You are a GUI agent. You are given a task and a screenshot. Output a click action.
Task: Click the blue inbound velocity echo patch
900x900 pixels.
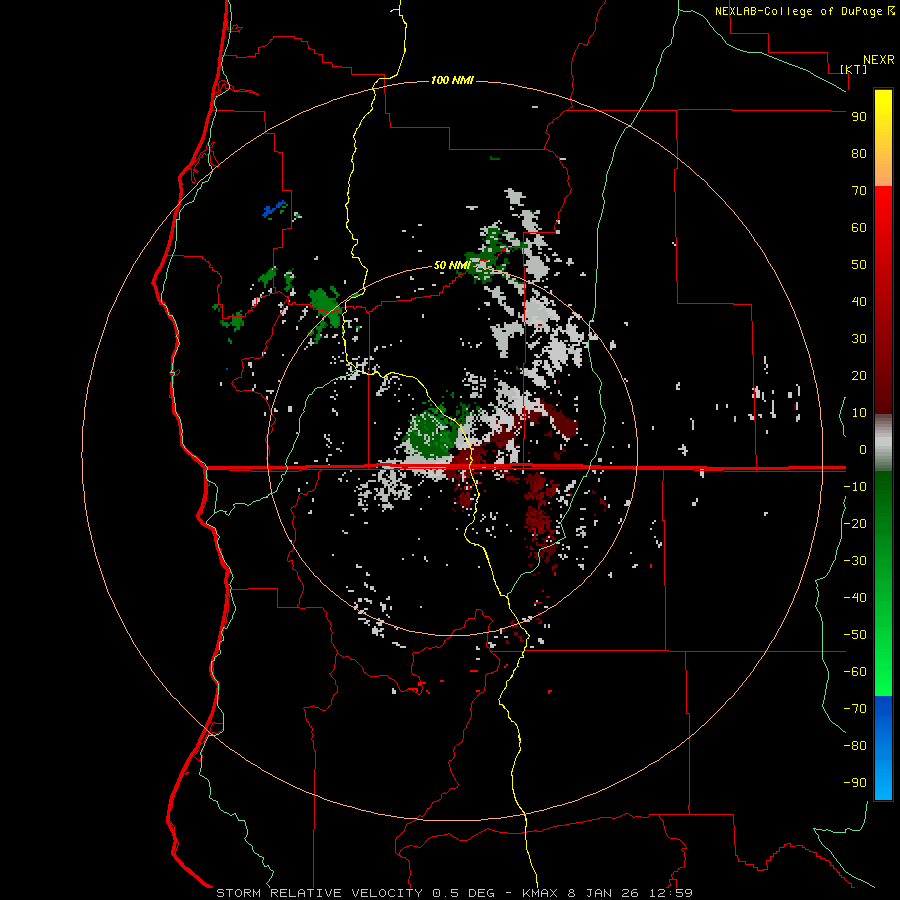coord(274,209)
